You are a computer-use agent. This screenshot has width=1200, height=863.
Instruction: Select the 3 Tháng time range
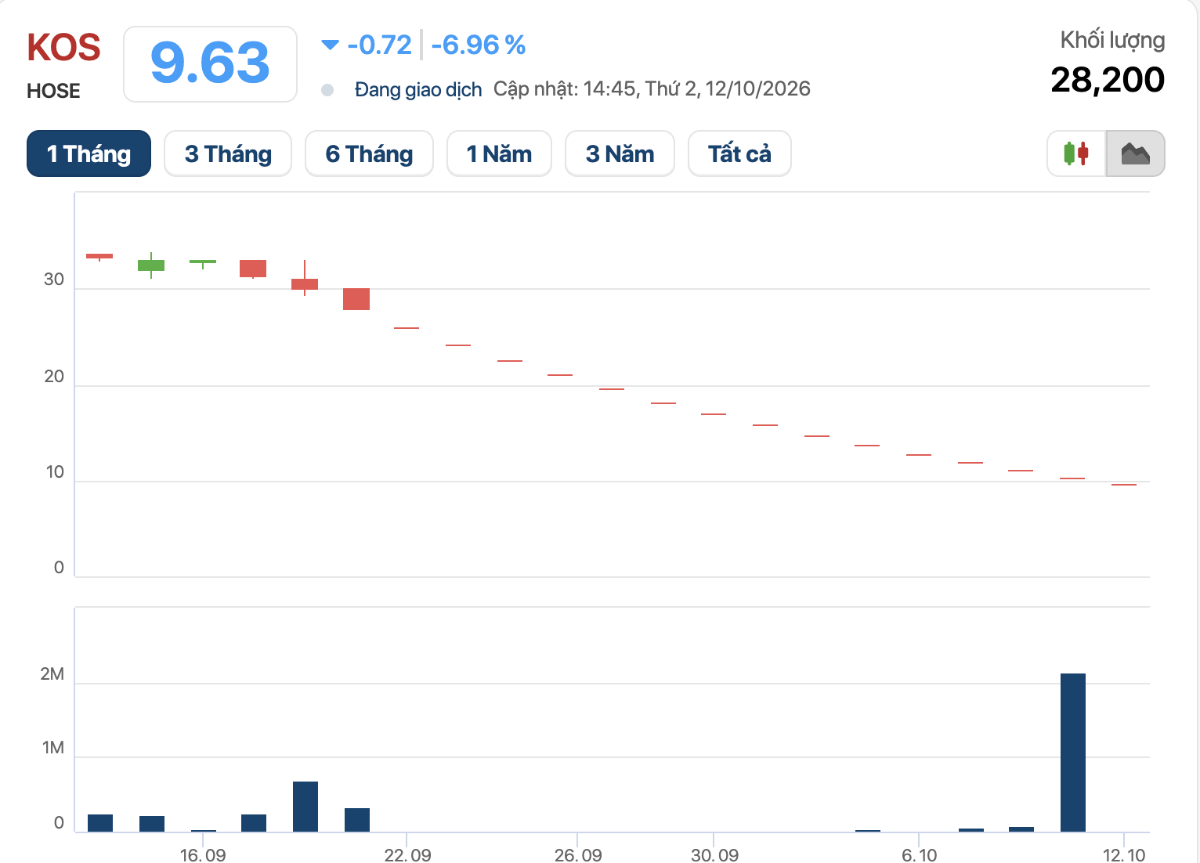tap(228, 154)
